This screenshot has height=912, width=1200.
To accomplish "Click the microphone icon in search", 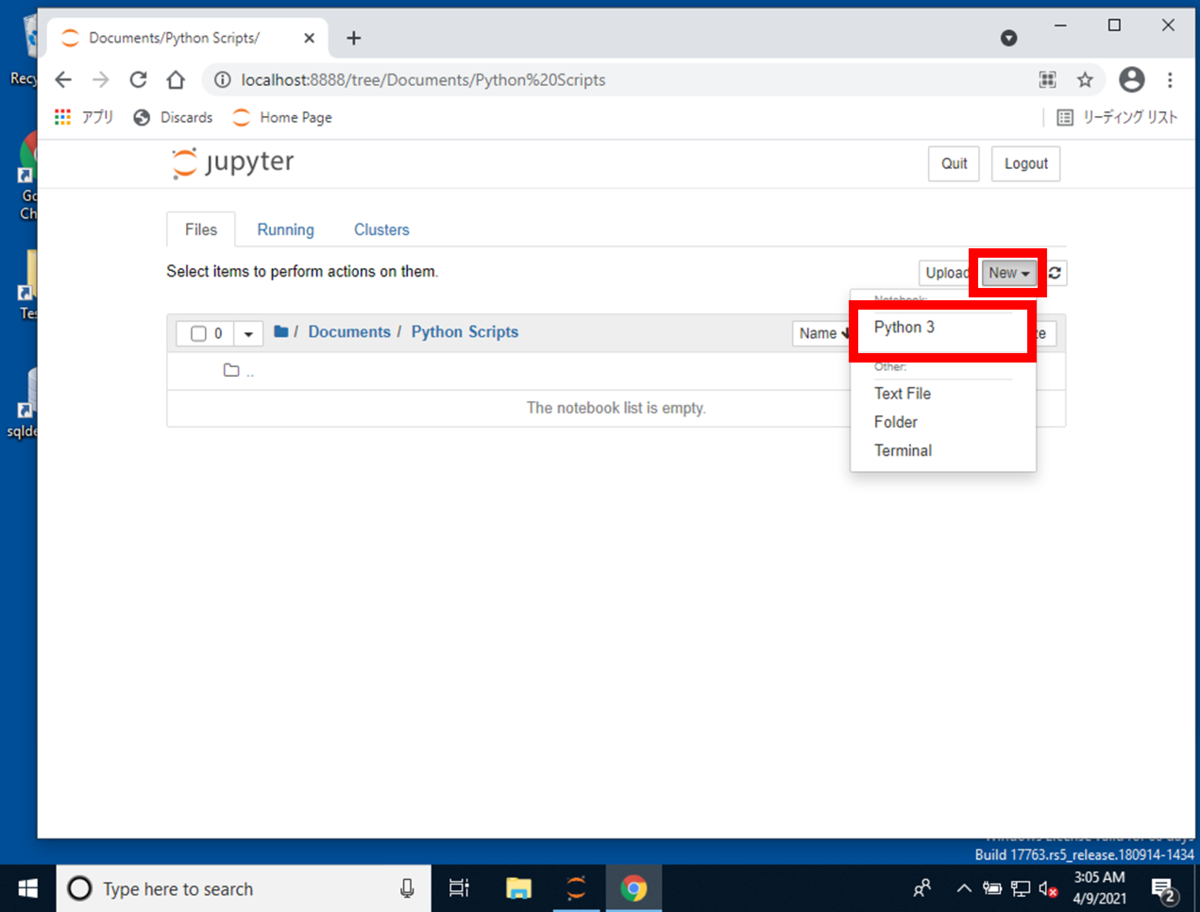I will click(x=406, y=888).
